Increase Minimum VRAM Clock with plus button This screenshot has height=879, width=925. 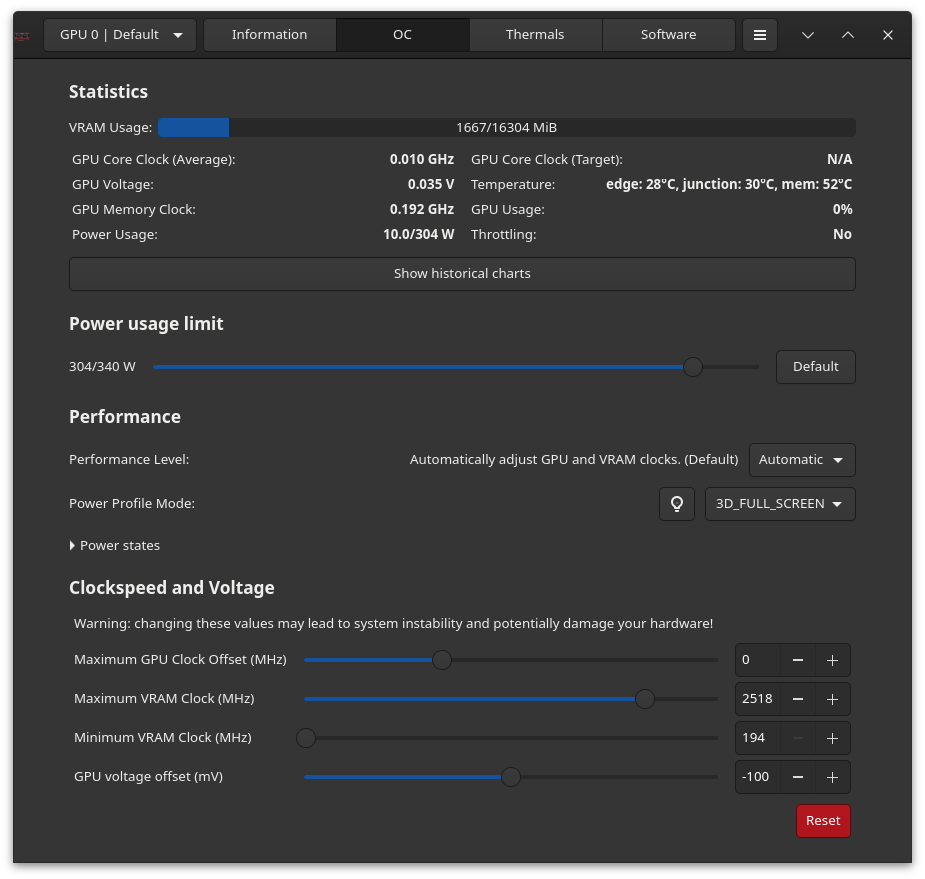pyautogui.click(x=832, y=738)
